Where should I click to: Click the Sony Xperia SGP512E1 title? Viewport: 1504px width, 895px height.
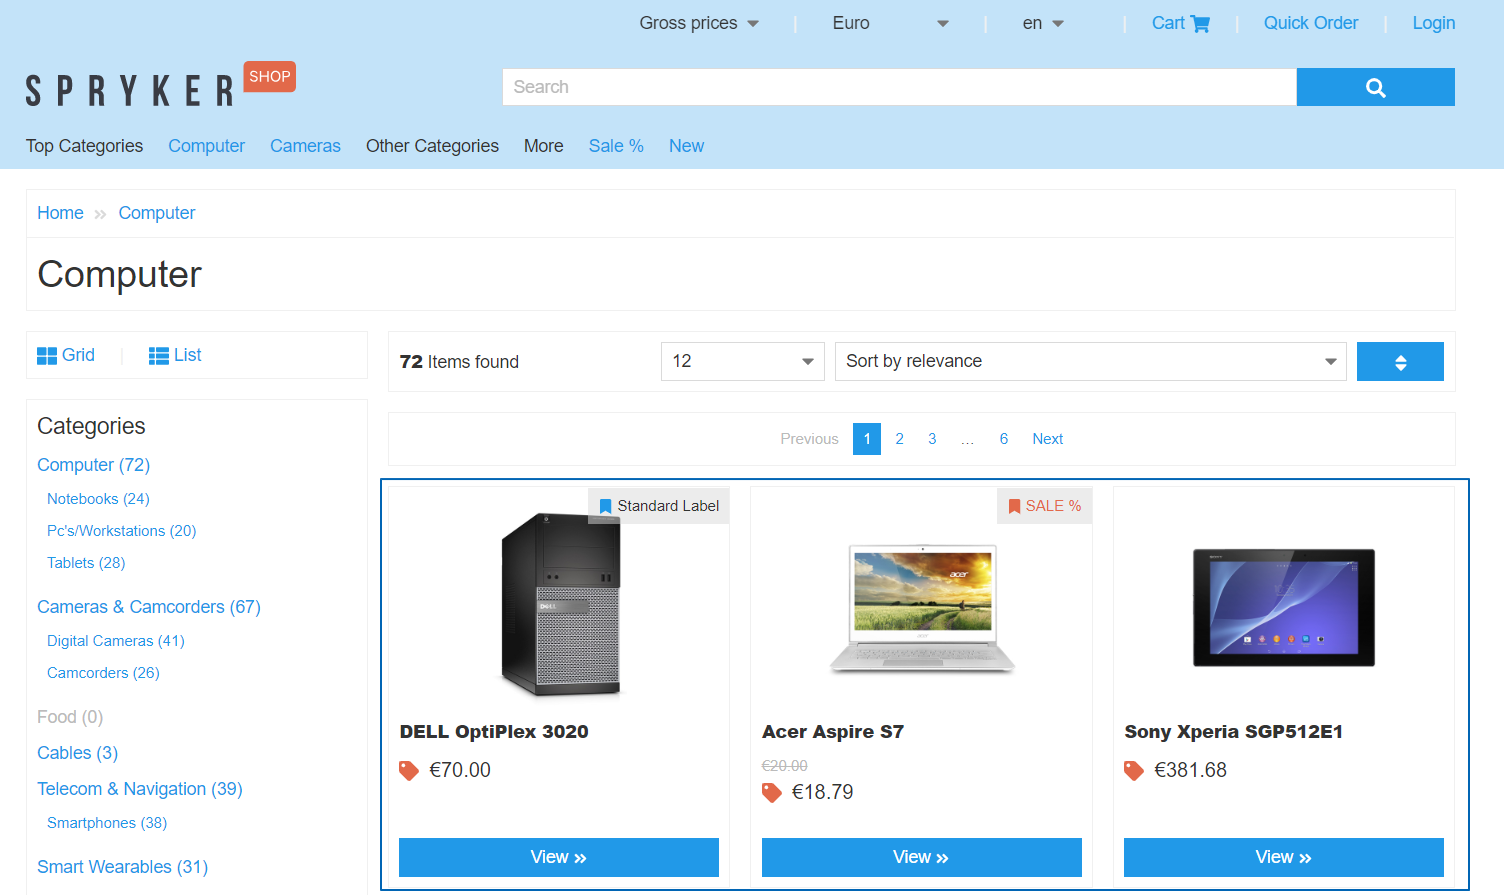1233,732
